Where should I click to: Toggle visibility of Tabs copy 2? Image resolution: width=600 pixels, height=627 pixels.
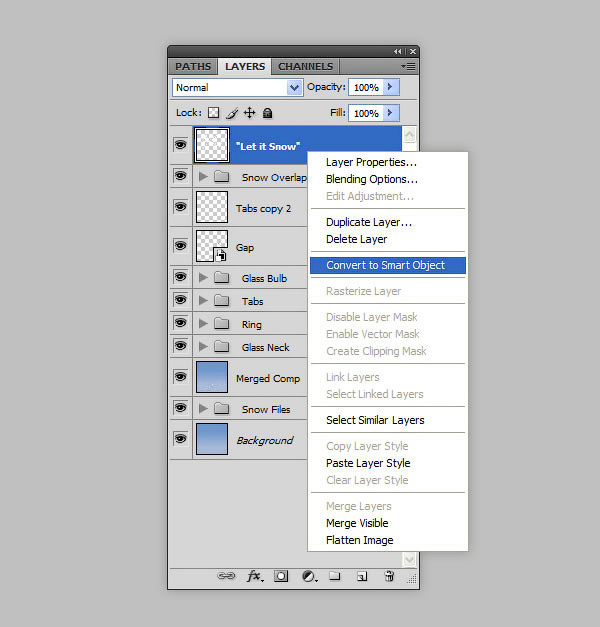coord(180,207)
